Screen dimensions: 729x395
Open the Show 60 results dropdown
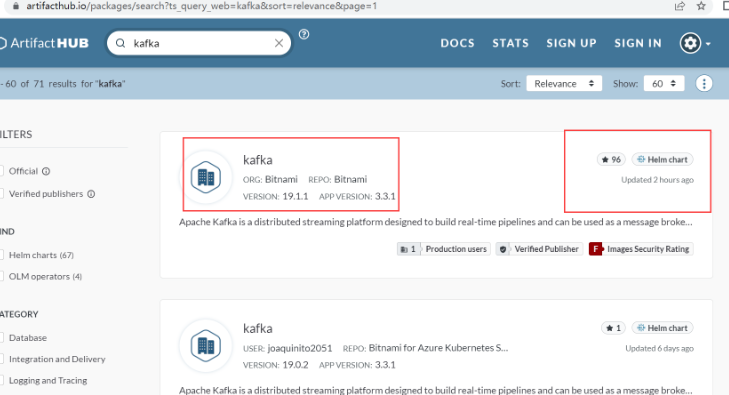[664, 84]
